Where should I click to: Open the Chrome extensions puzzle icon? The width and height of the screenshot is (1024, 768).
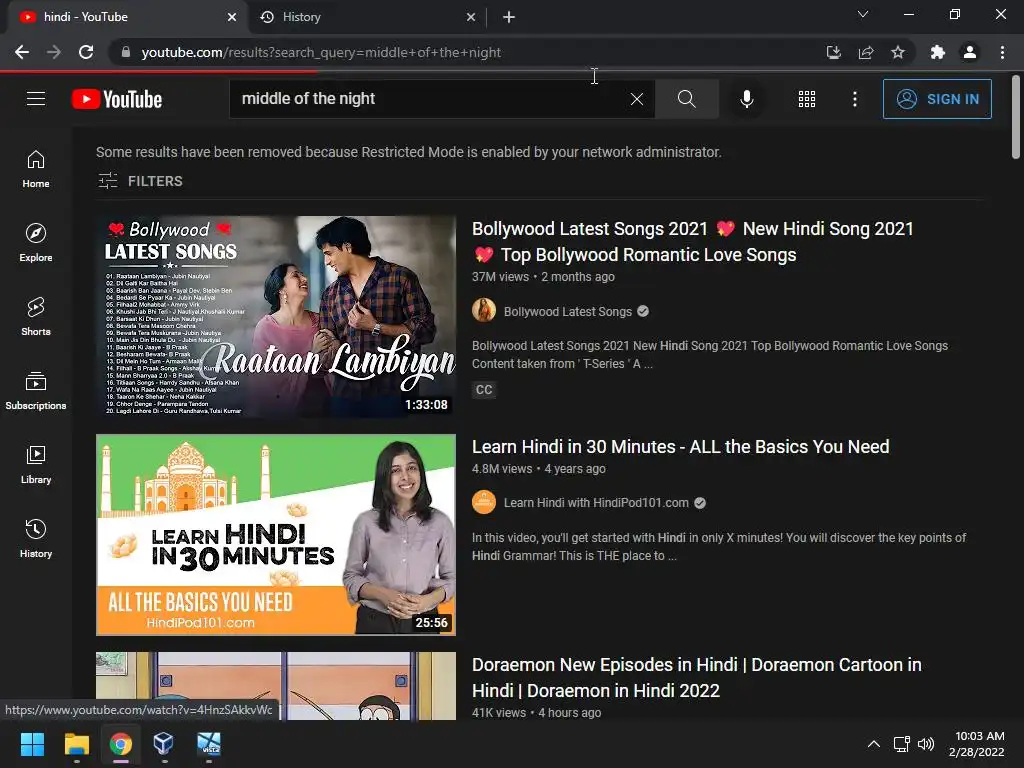[937, 52]
